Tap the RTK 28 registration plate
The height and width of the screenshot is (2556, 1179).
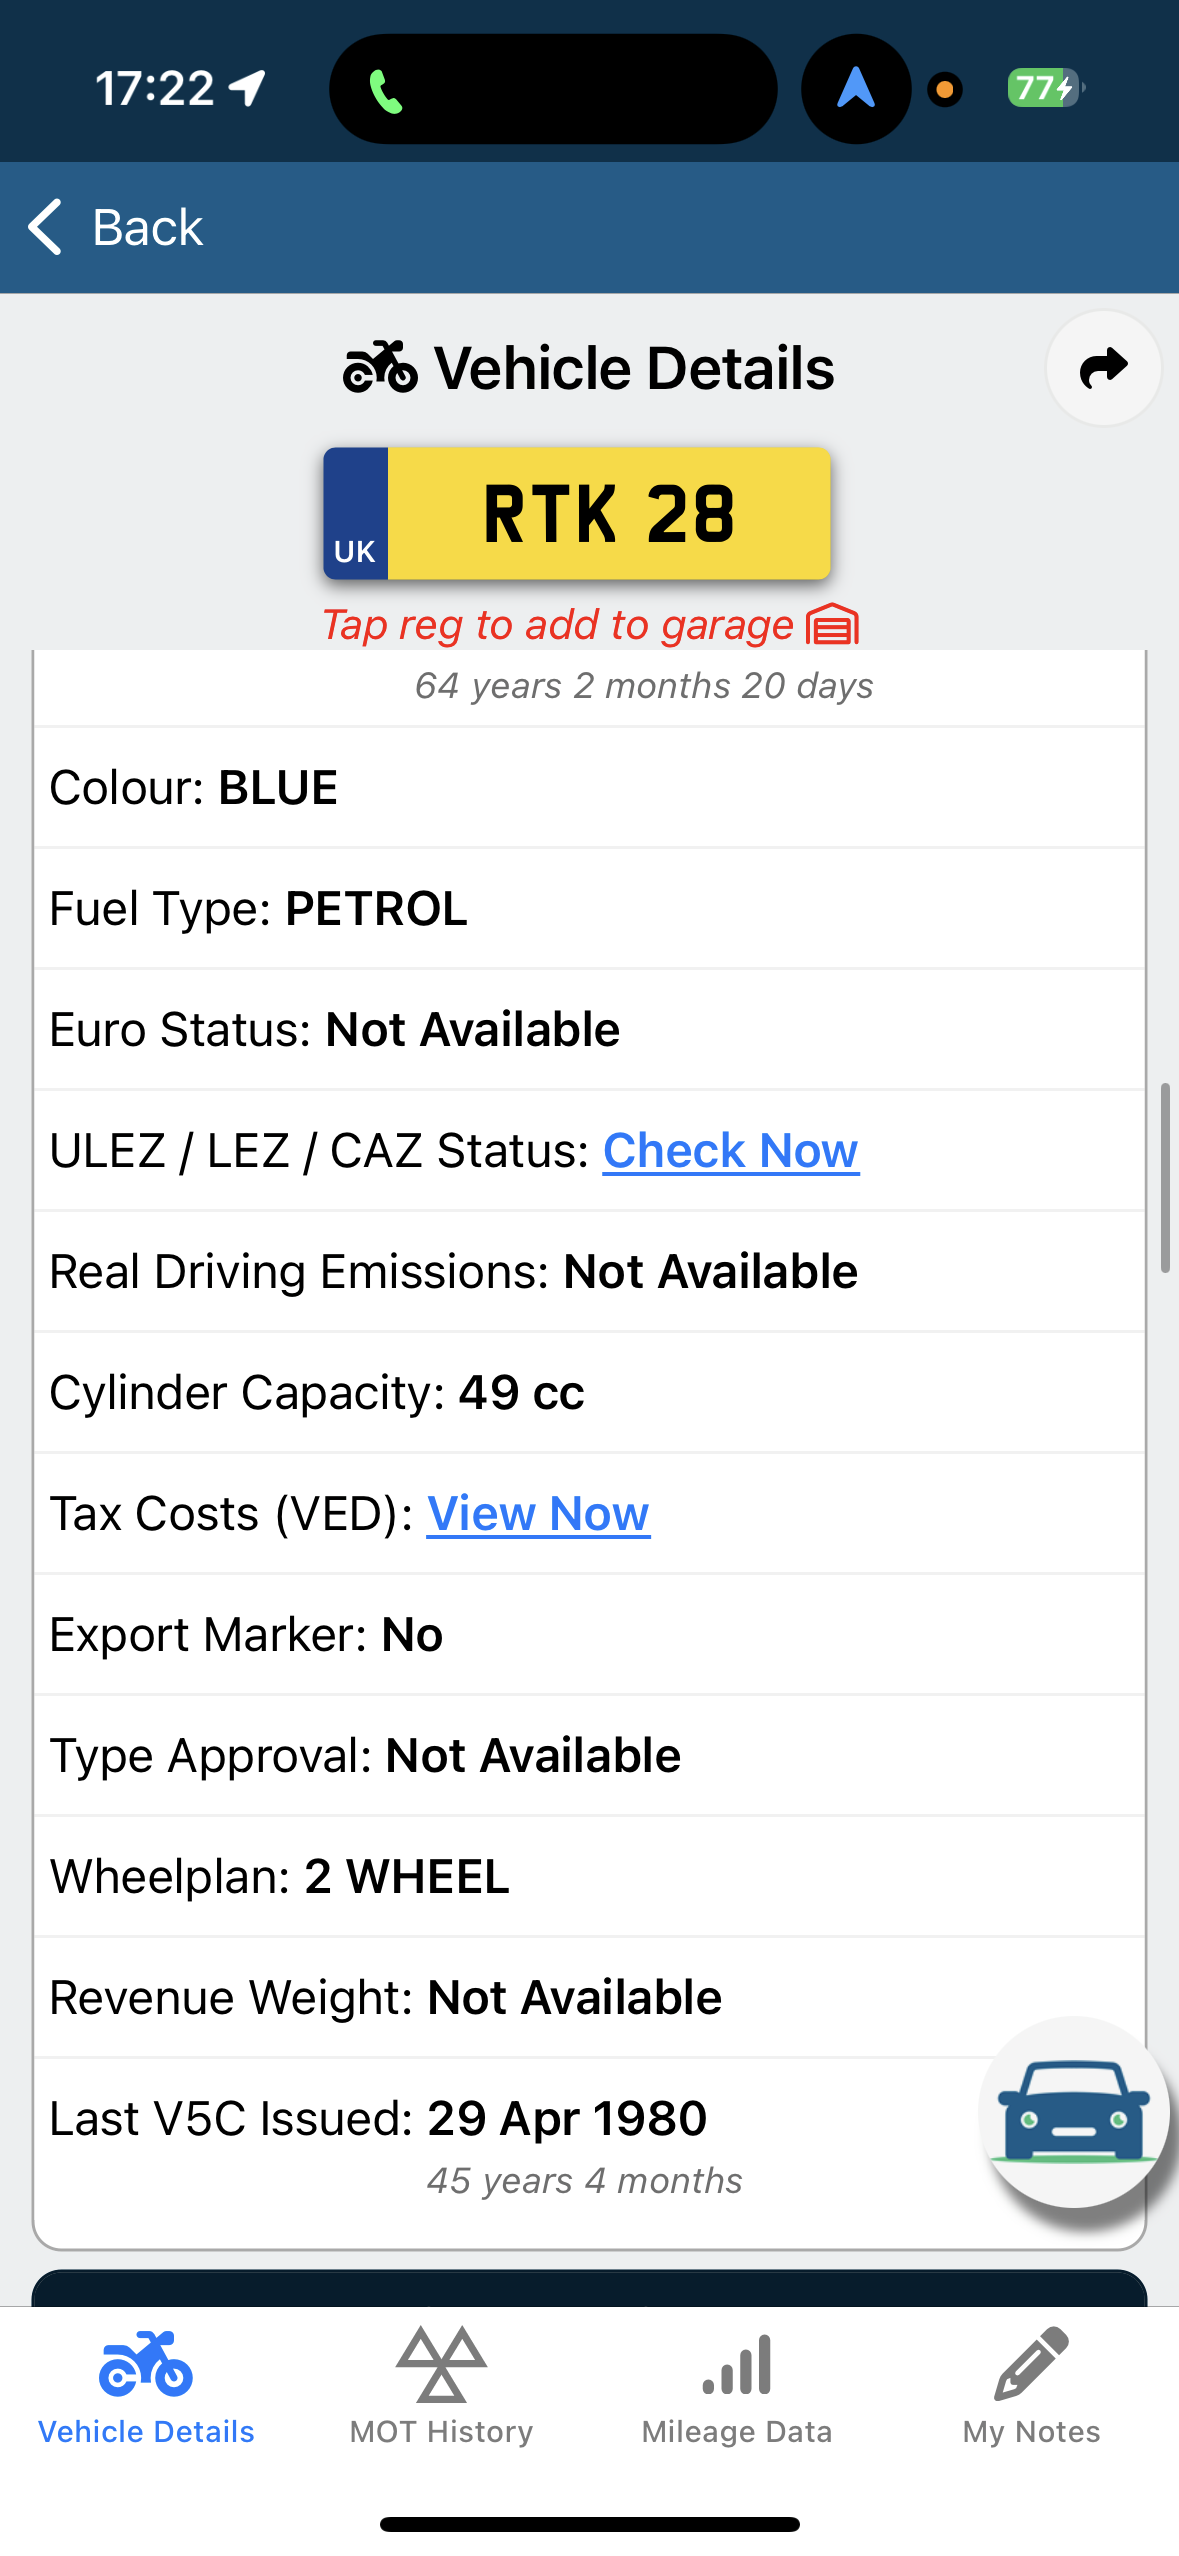[577, 514]
